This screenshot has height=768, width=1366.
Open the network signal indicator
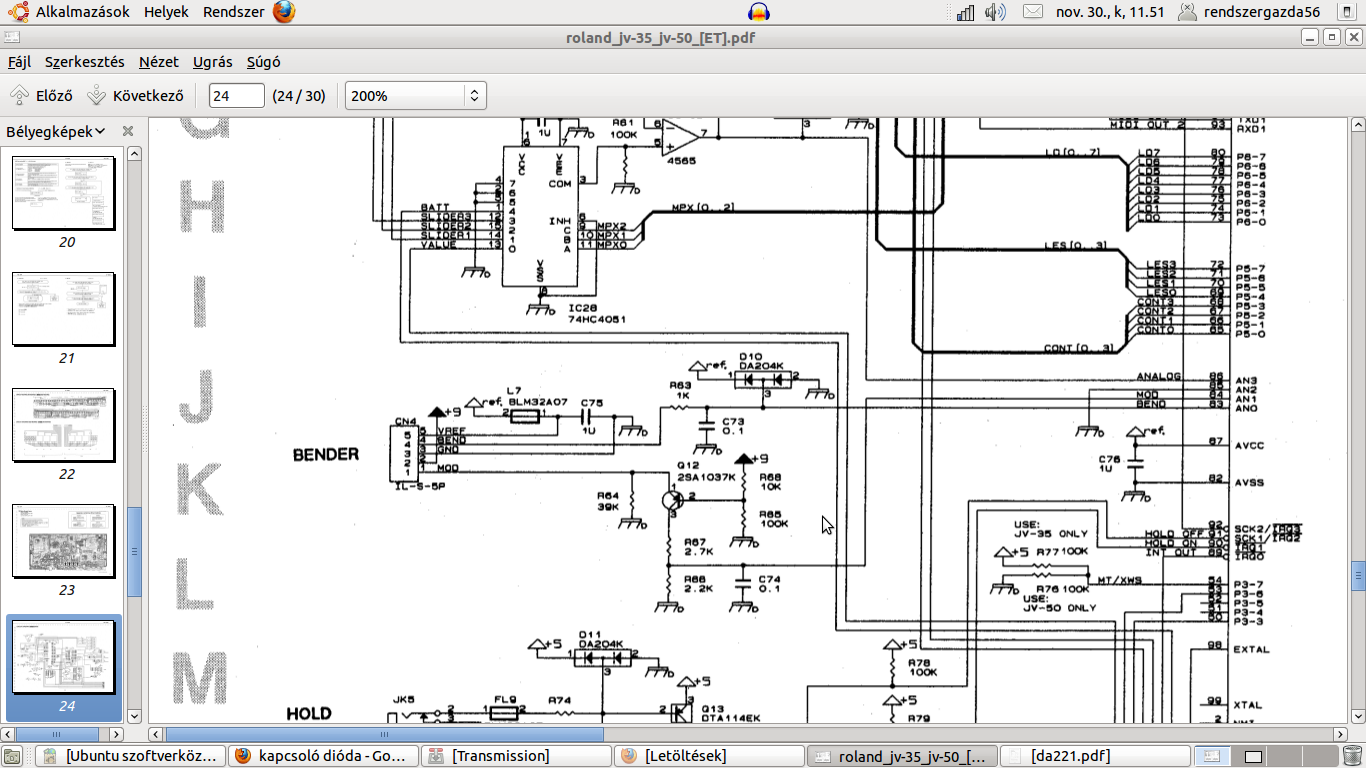point(965,12)
